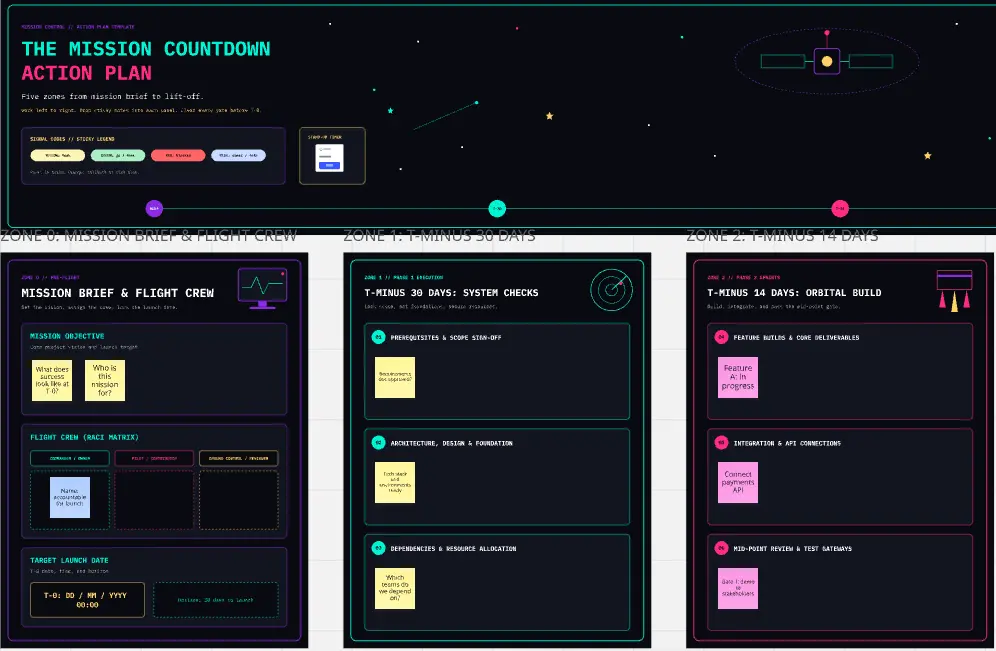
Task: Click the Ground Control / Reviewer column header
Action: [x=239, y=458]
